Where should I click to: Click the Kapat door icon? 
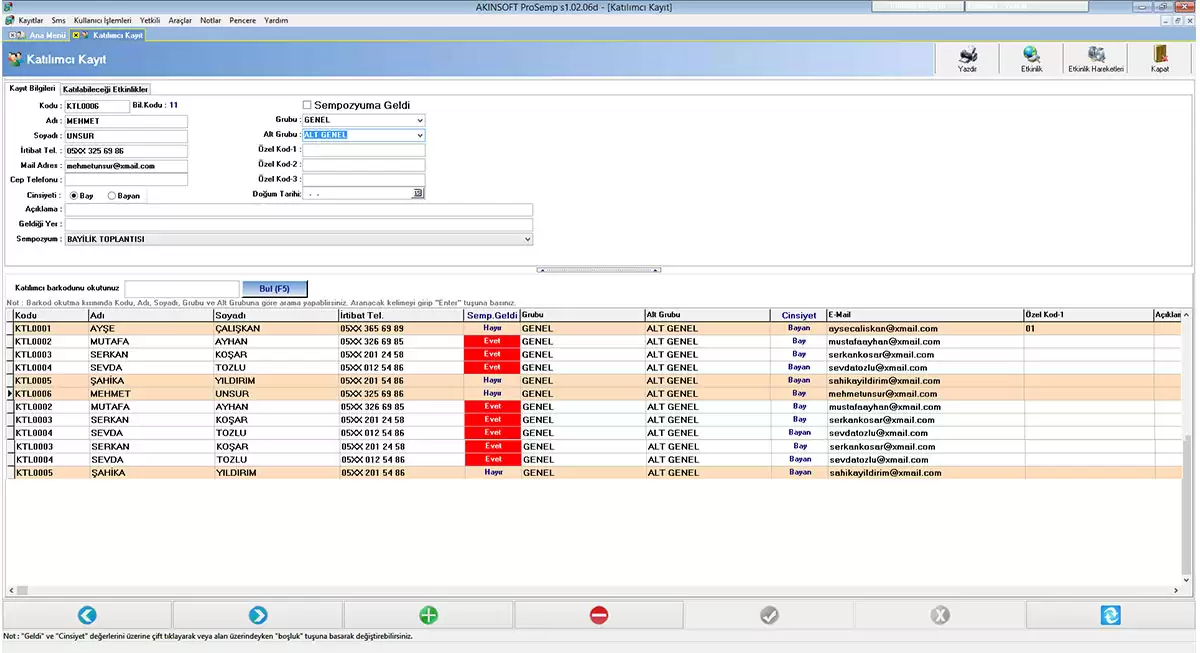point(1159,57)
